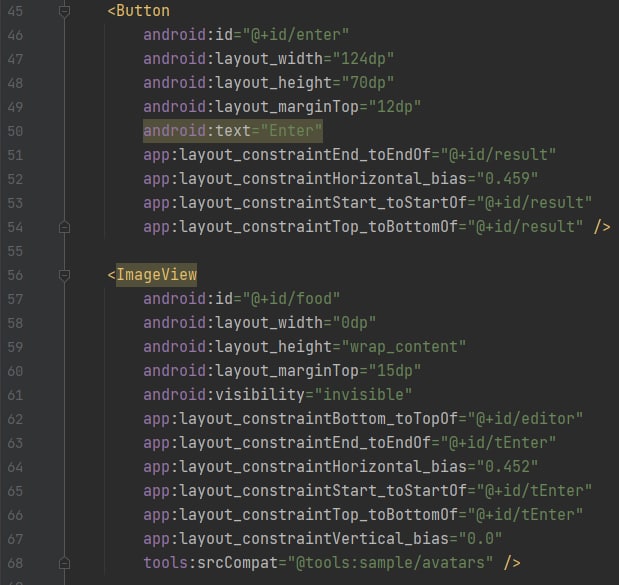Click the "0.459" horizontal bias value
The height and width of the screenshot is (585, 619).
pyautogui.click(x=507, y=179)
